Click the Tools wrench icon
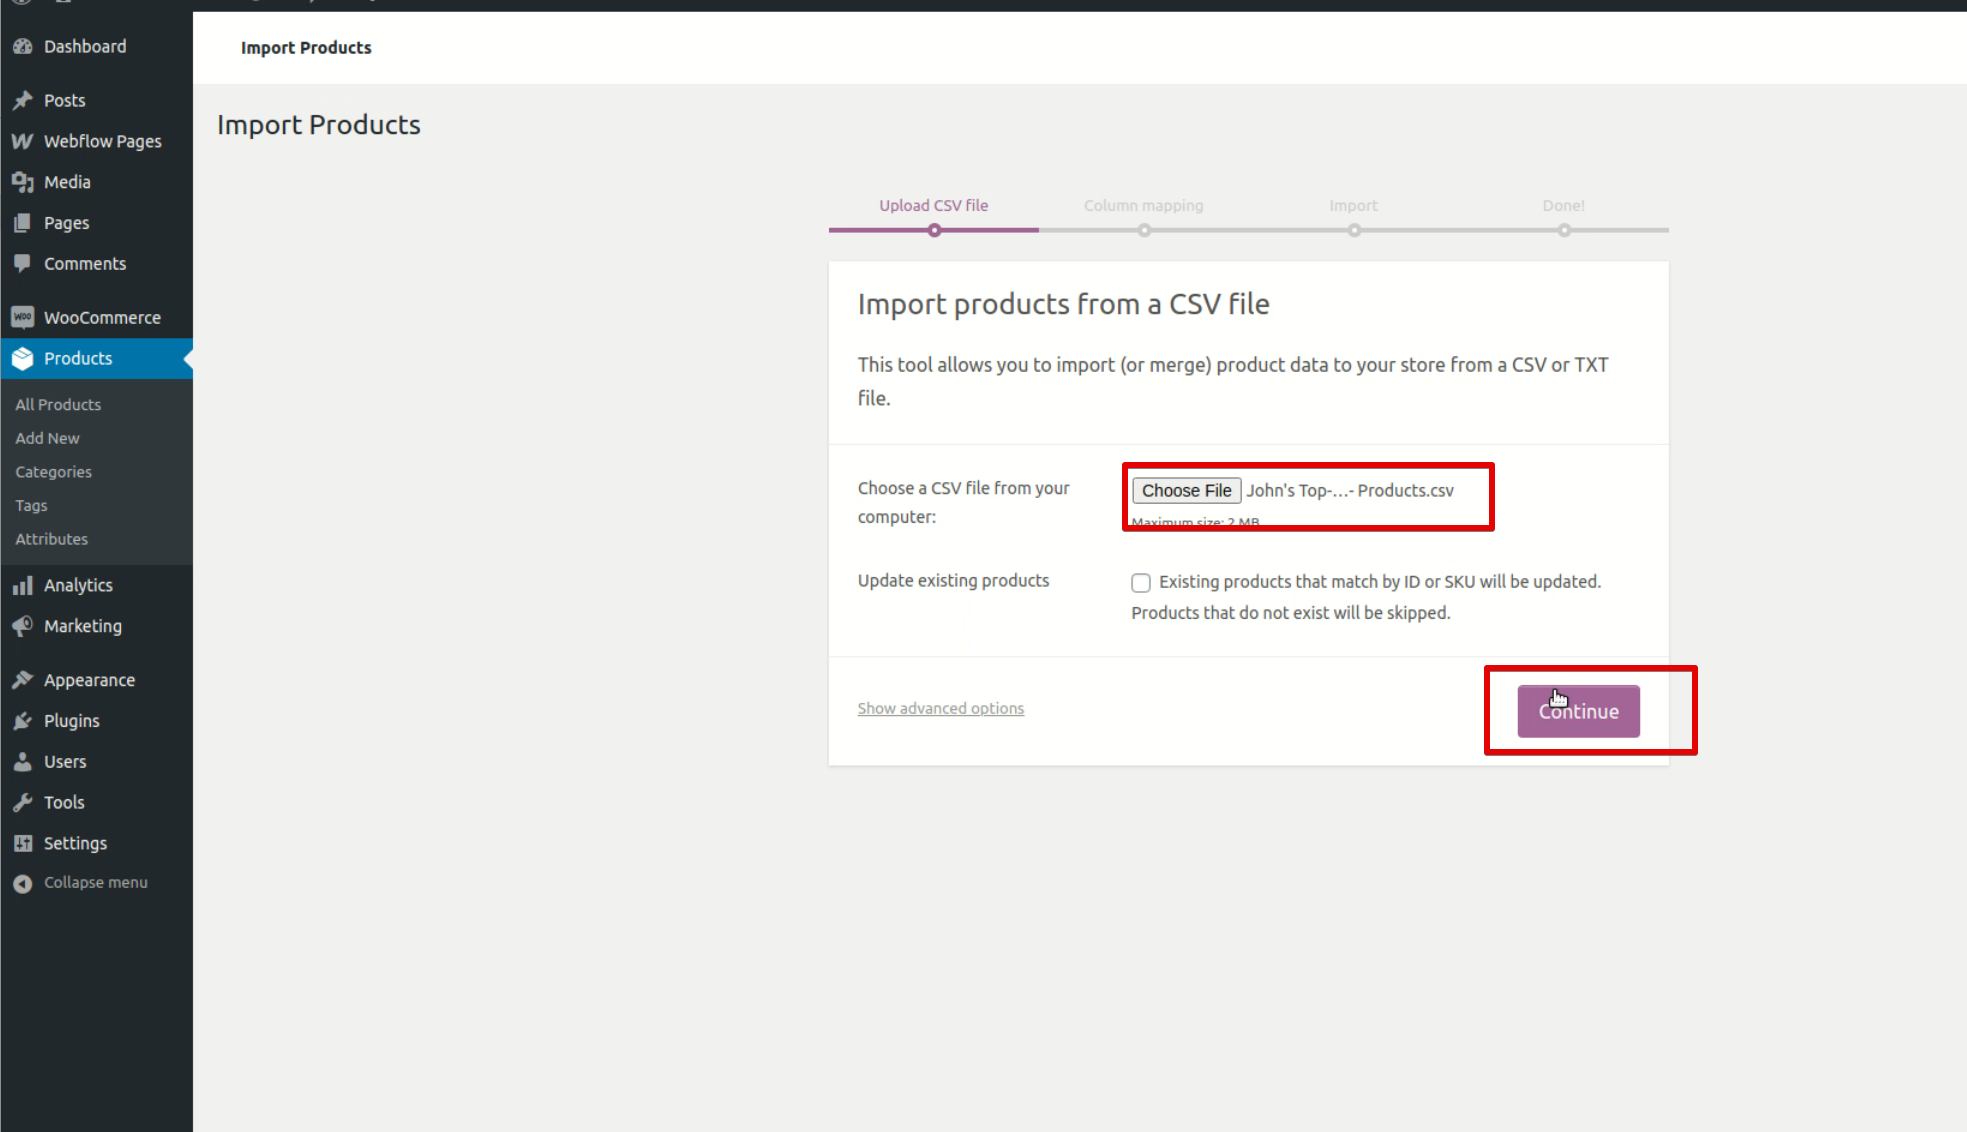This screenshot has height=1132, width=1967. [x=22, y=803]
